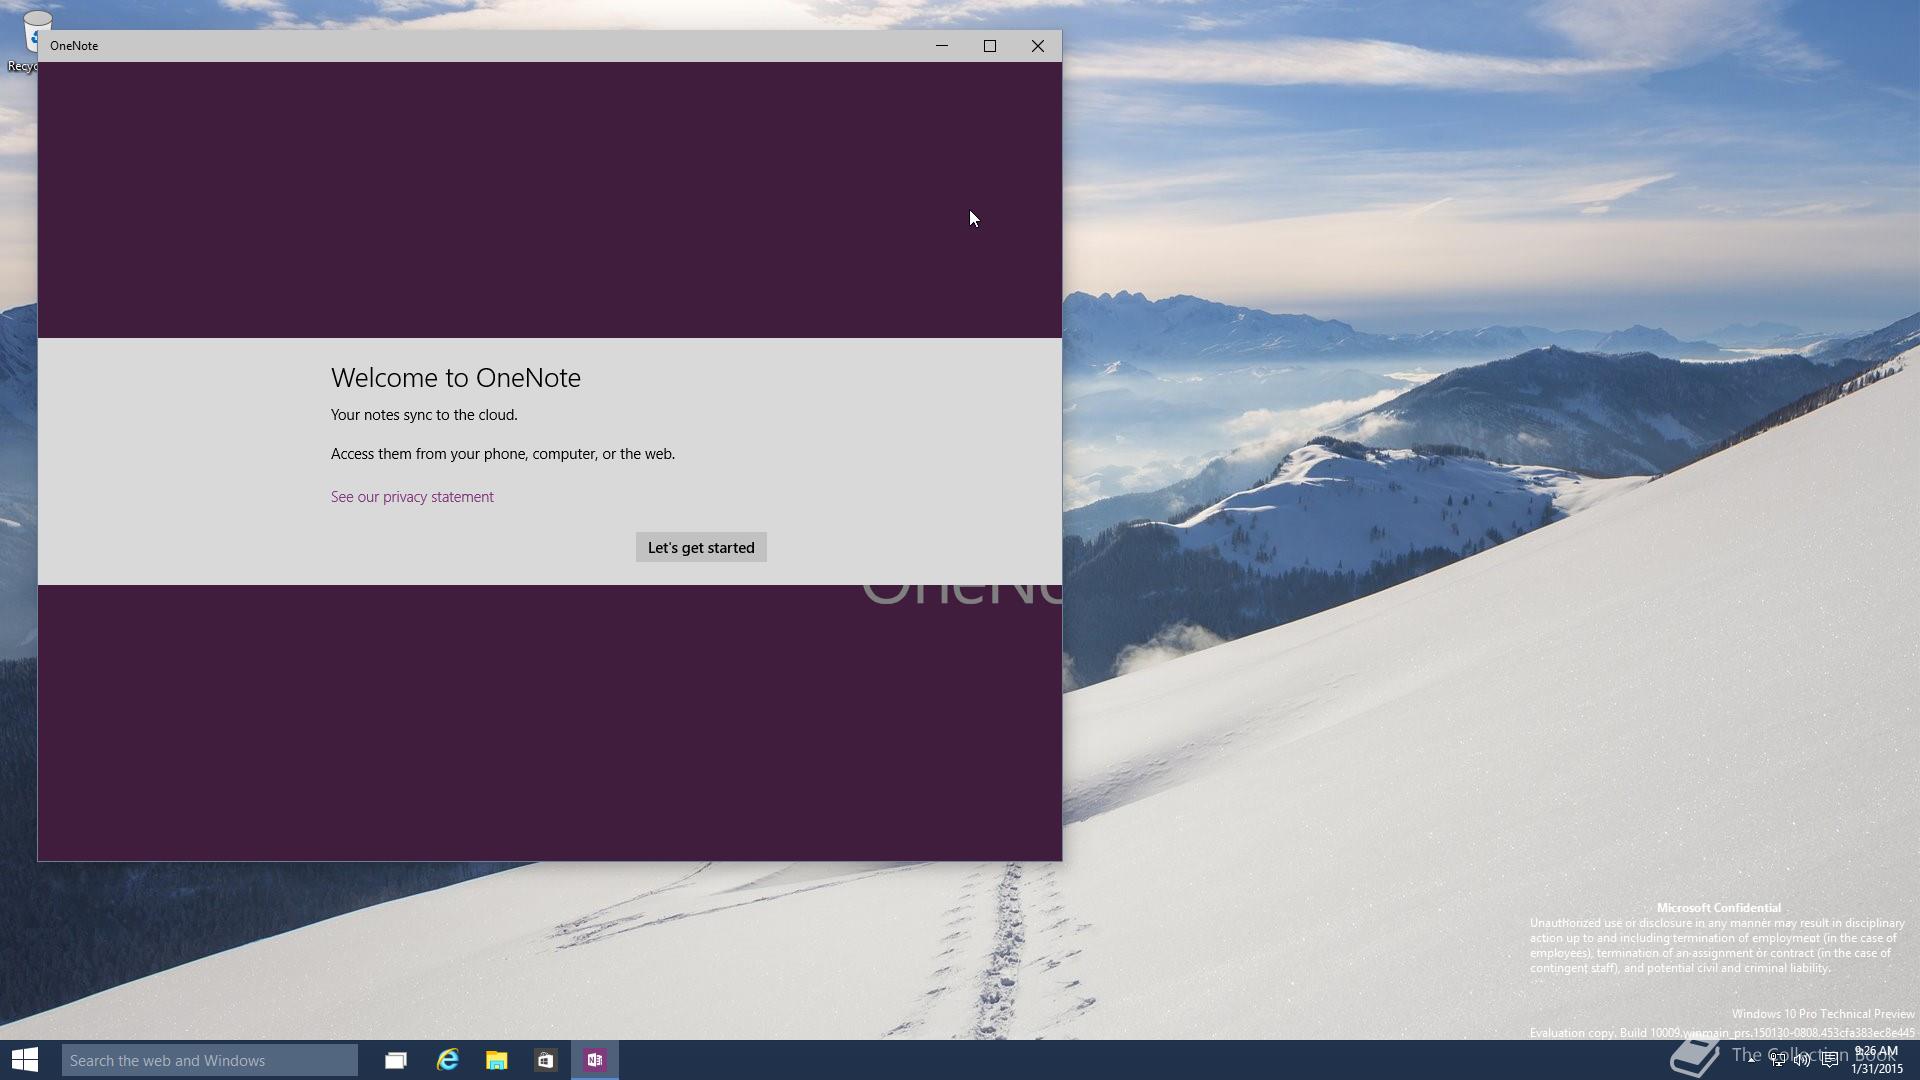The height and width of the screenshot is (1080, 1920).
Task: Open the Windows Start menu
Action: pyautogui.click(x=25, y=1060)
